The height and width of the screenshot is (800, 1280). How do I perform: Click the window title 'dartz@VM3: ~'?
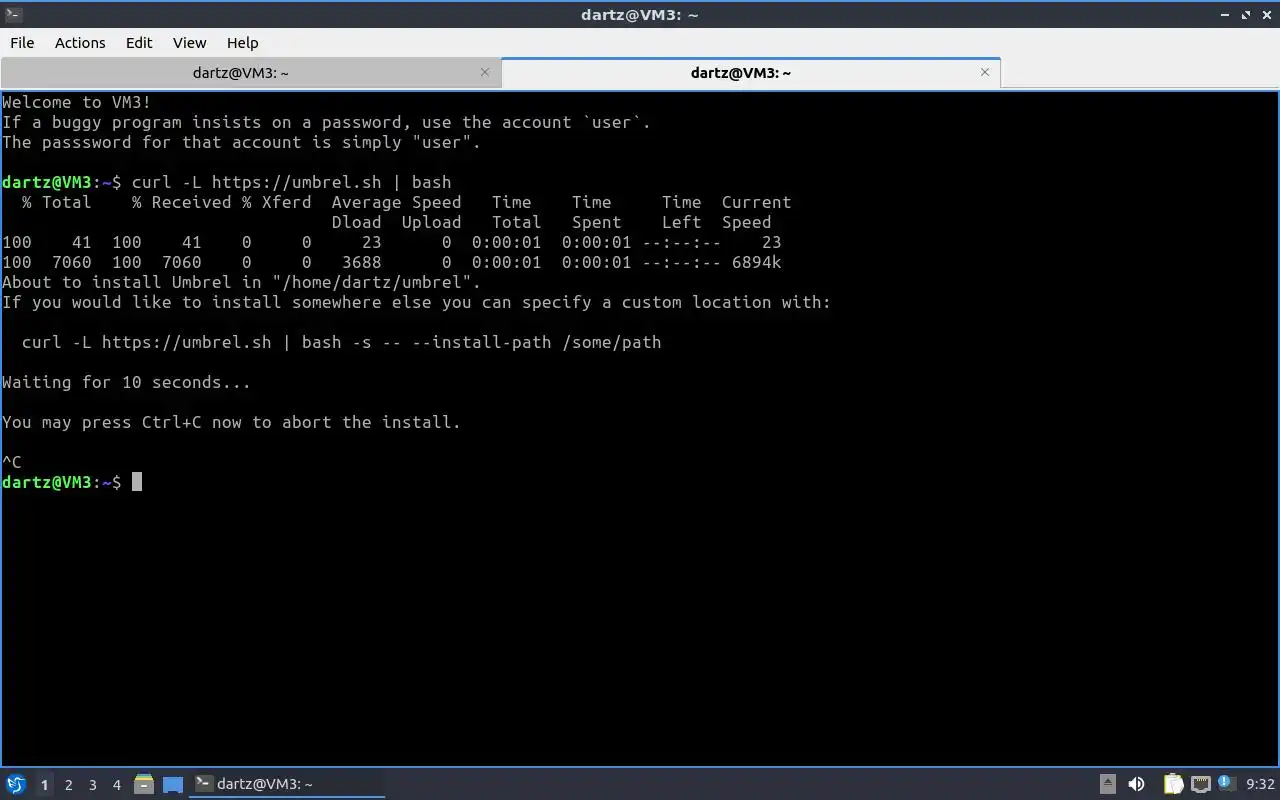pyautogui.click(x=640, y=15)
